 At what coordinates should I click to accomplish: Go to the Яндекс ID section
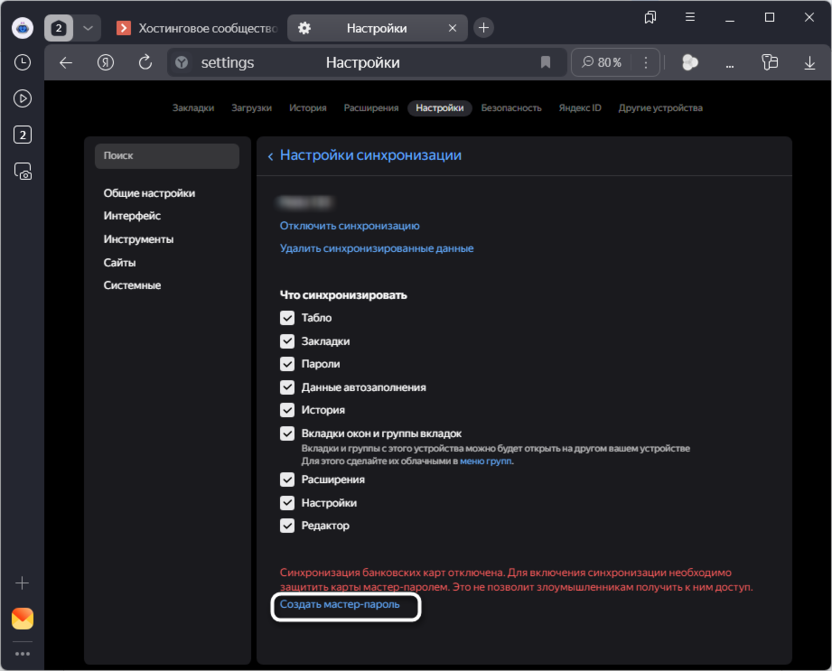click(x=579, y=108)
